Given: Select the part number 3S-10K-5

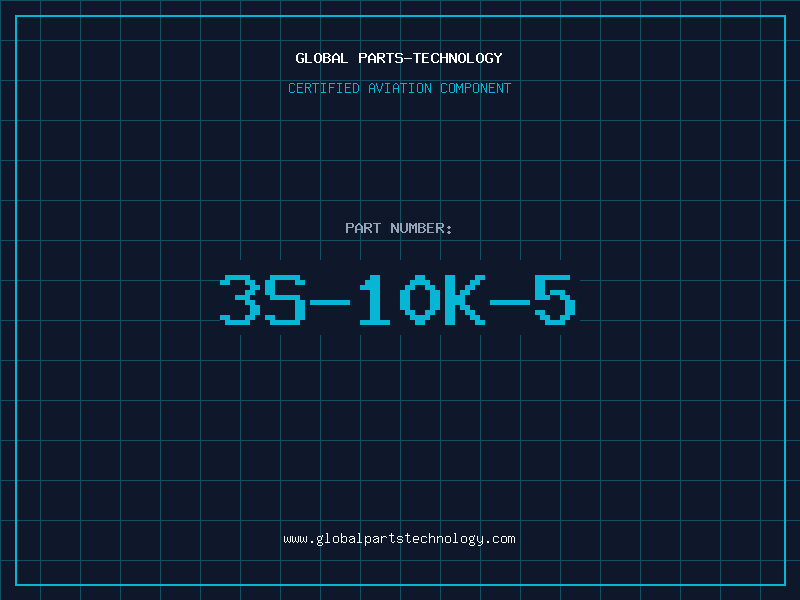Looking at the screenshot, I should (398, 299).
